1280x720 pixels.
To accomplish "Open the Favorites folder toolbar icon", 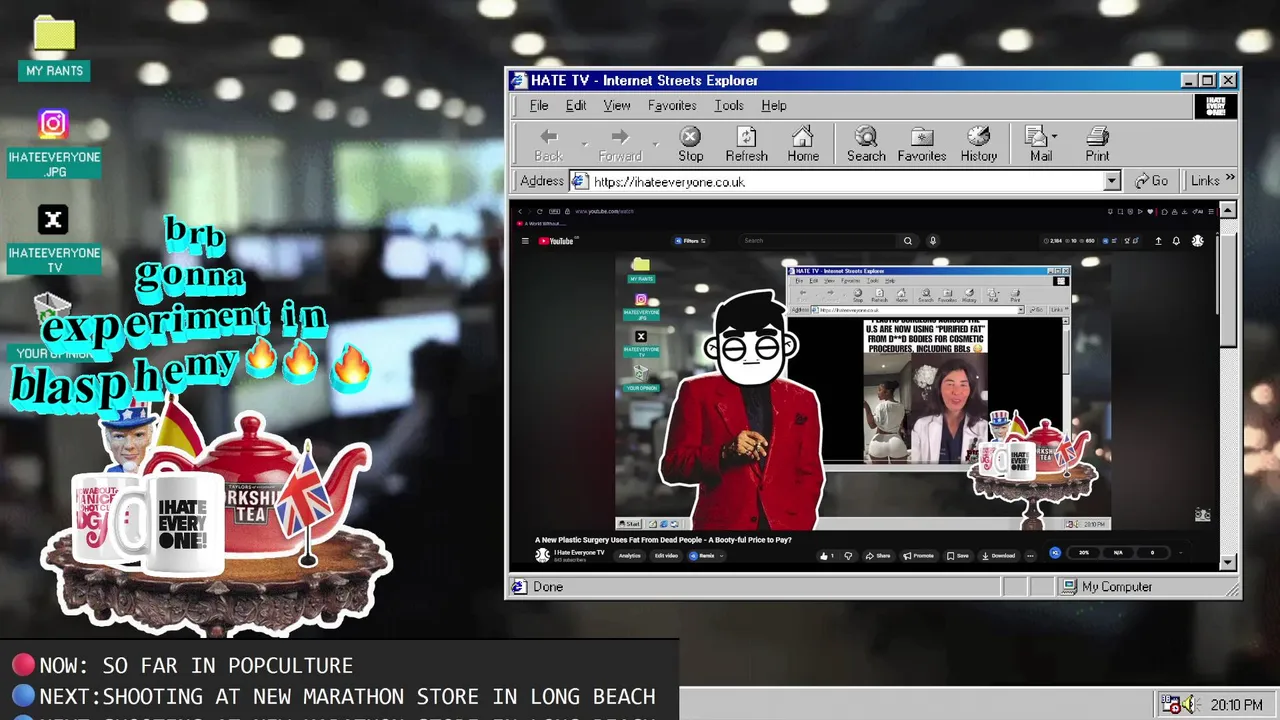I will [922, 136].
